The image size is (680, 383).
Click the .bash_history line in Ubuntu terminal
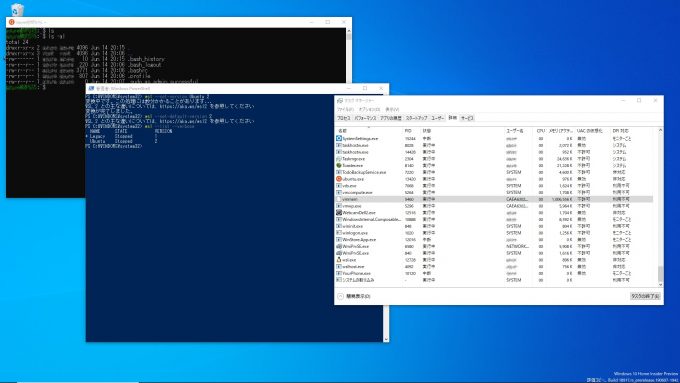tap(86, 59)
